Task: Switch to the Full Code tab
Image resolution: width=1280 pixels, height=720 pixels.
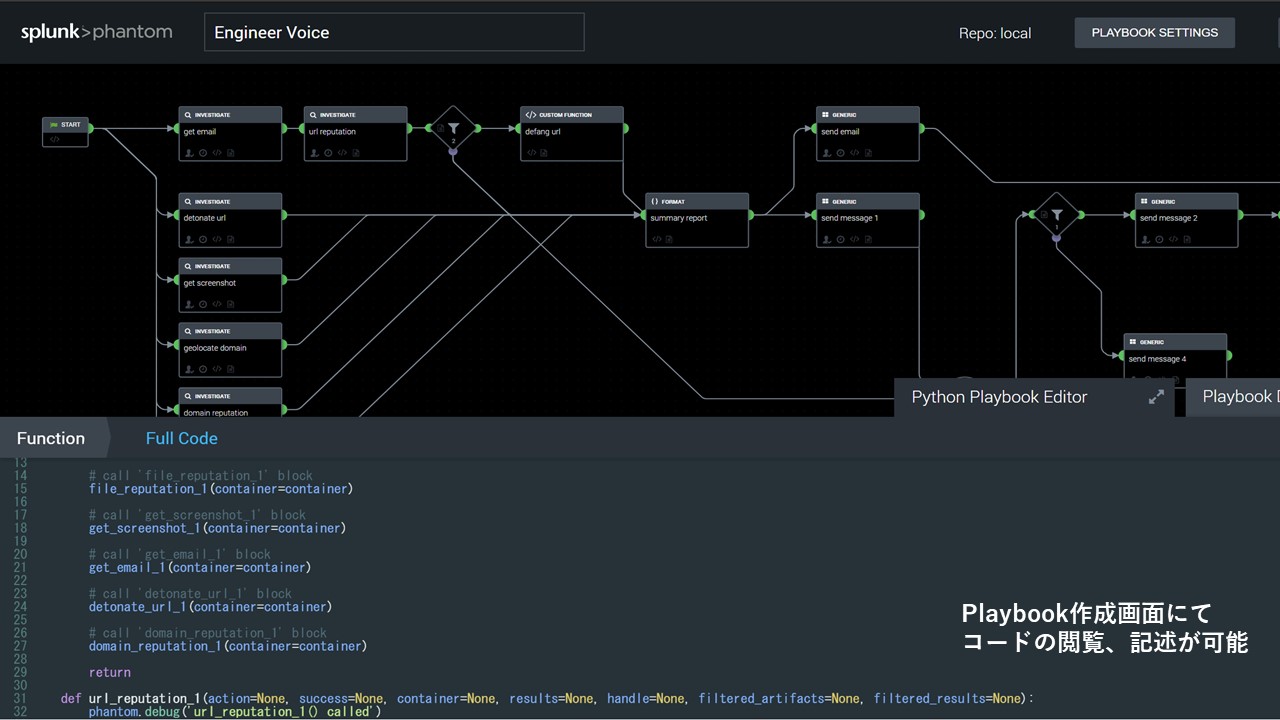Action: click(181, 438)
